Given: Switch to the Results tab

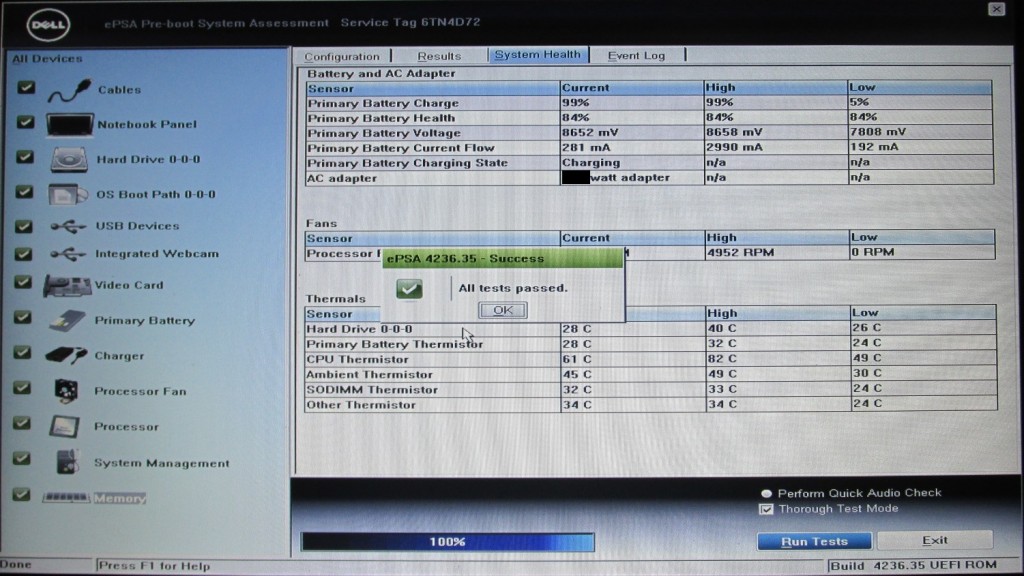Looking at the screenshot, I should click(x=439, y=56).
